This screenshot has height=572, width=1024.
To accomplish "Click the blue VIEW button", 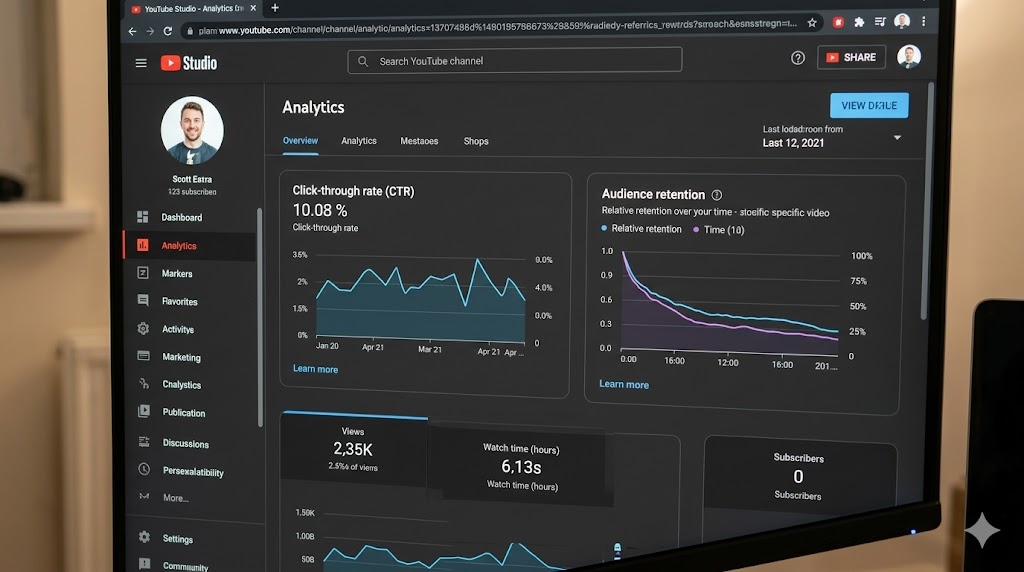I will 869,105.
